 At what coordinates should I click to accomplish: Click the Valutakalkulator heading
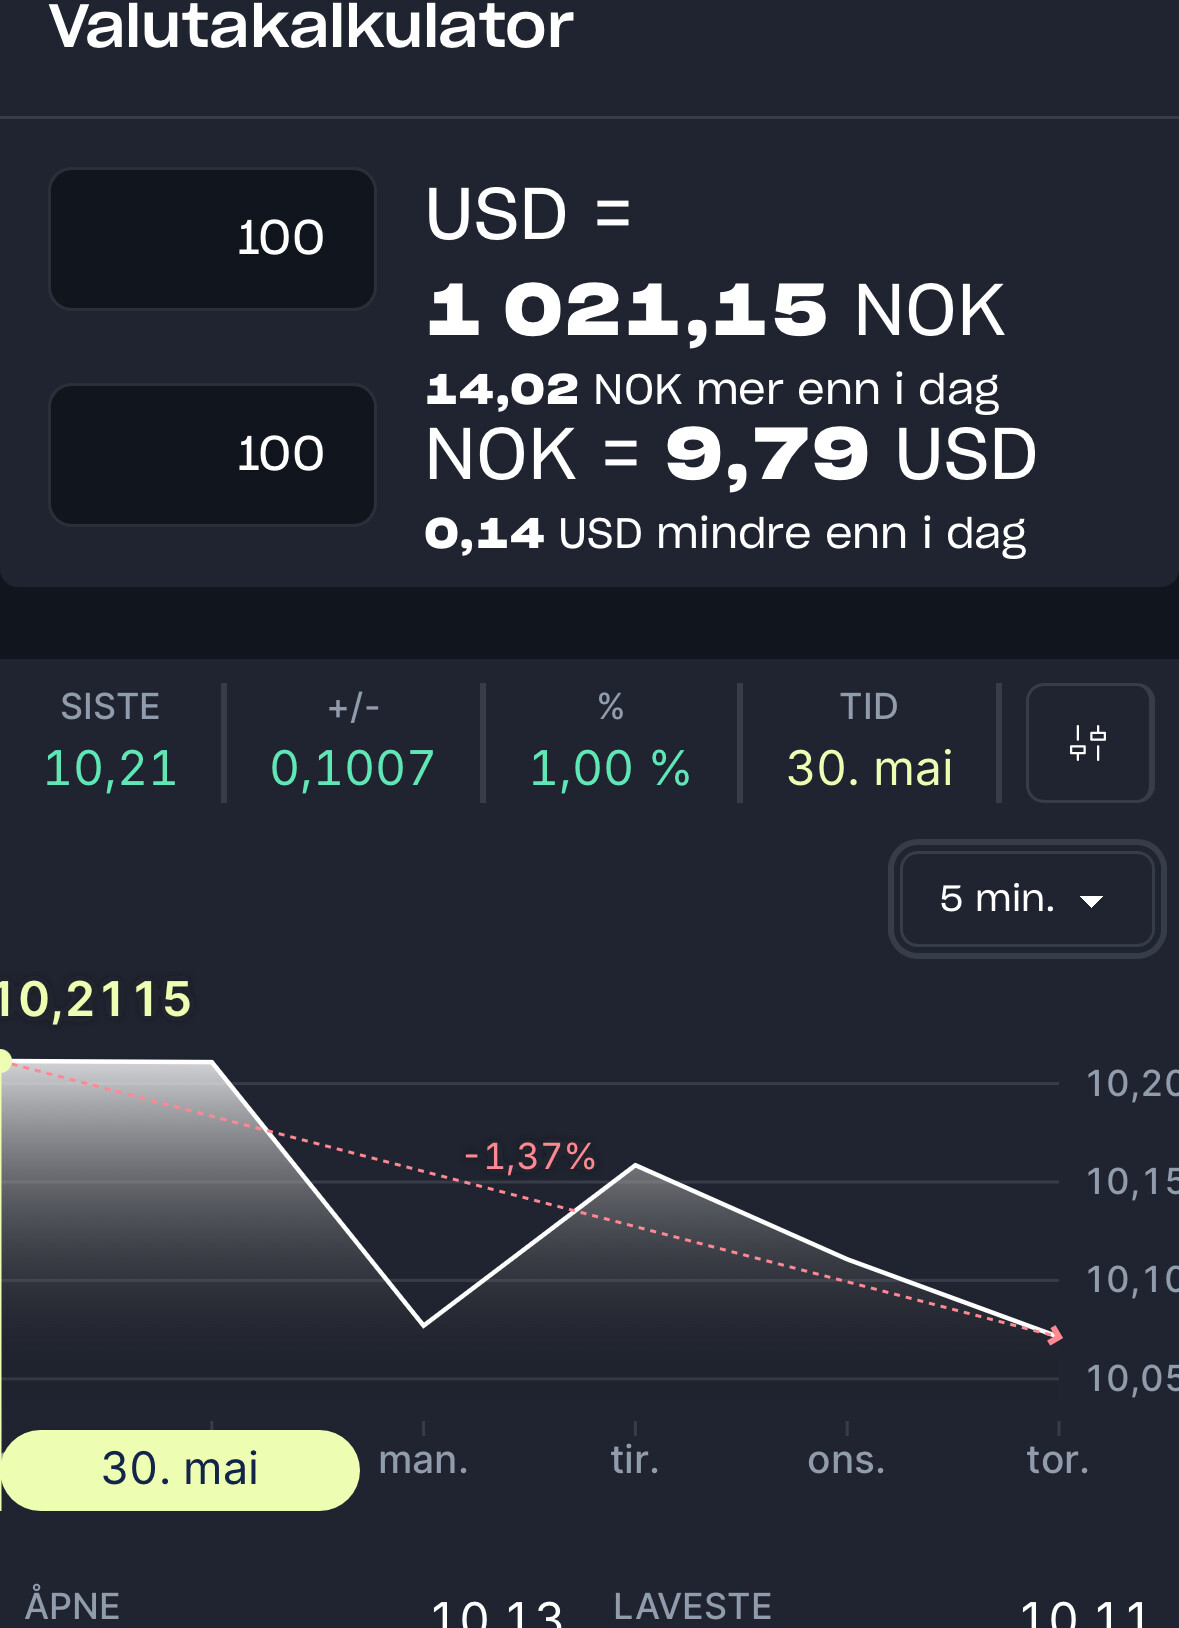click(311, 27)
